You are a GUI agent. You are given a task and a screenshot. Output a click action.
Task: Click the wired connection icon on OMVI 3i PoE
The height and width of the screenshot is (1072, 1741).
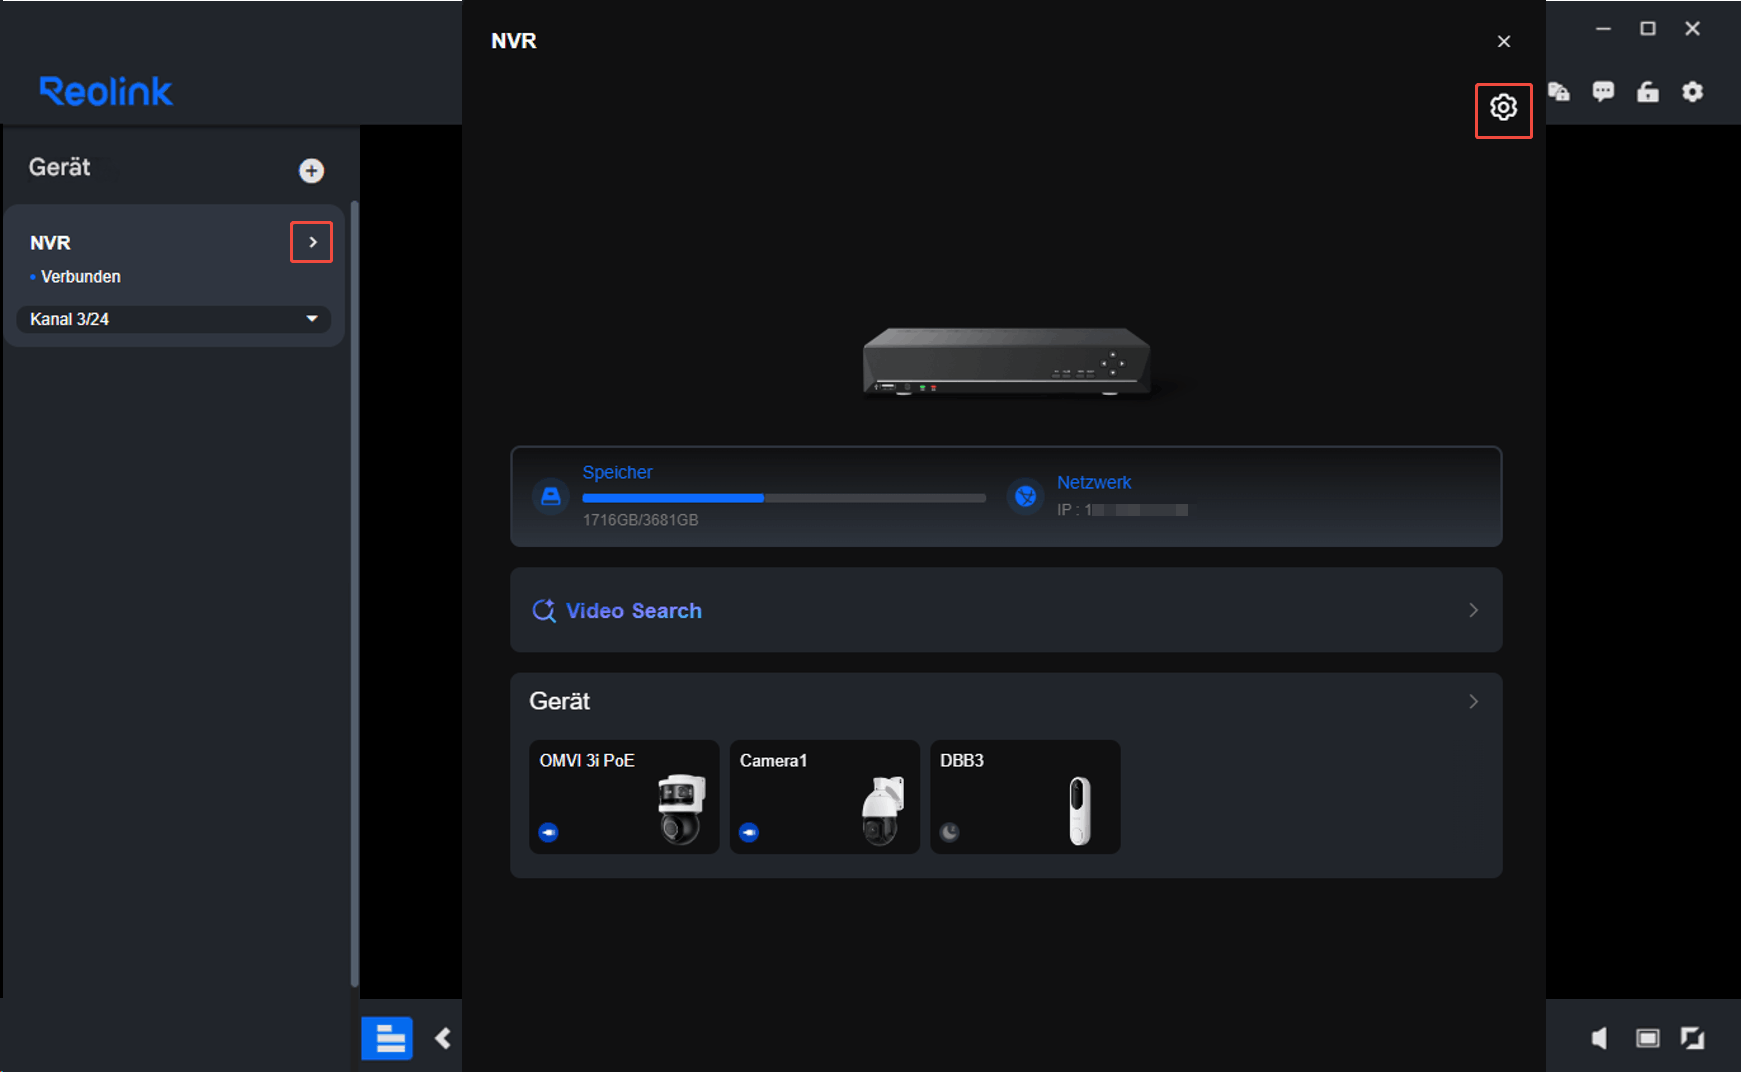[548, 832]
